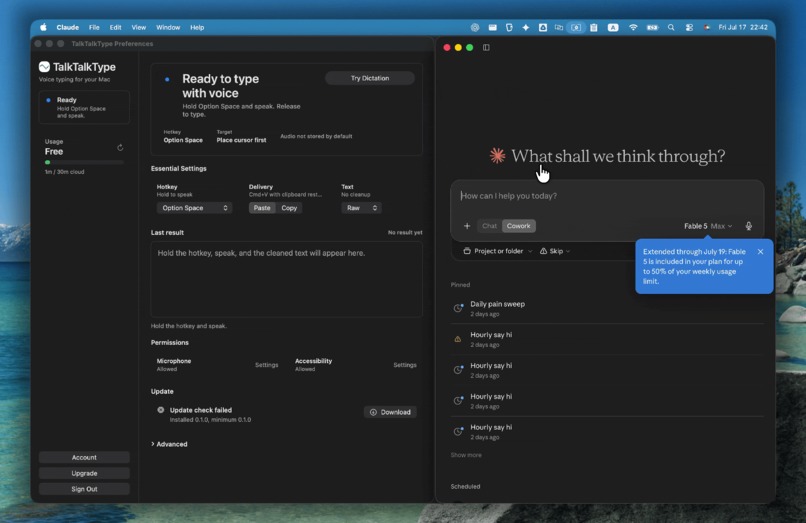Open Control Center in menu bar
The width and height of the screenshot is (806, 523).
point(689,27)
